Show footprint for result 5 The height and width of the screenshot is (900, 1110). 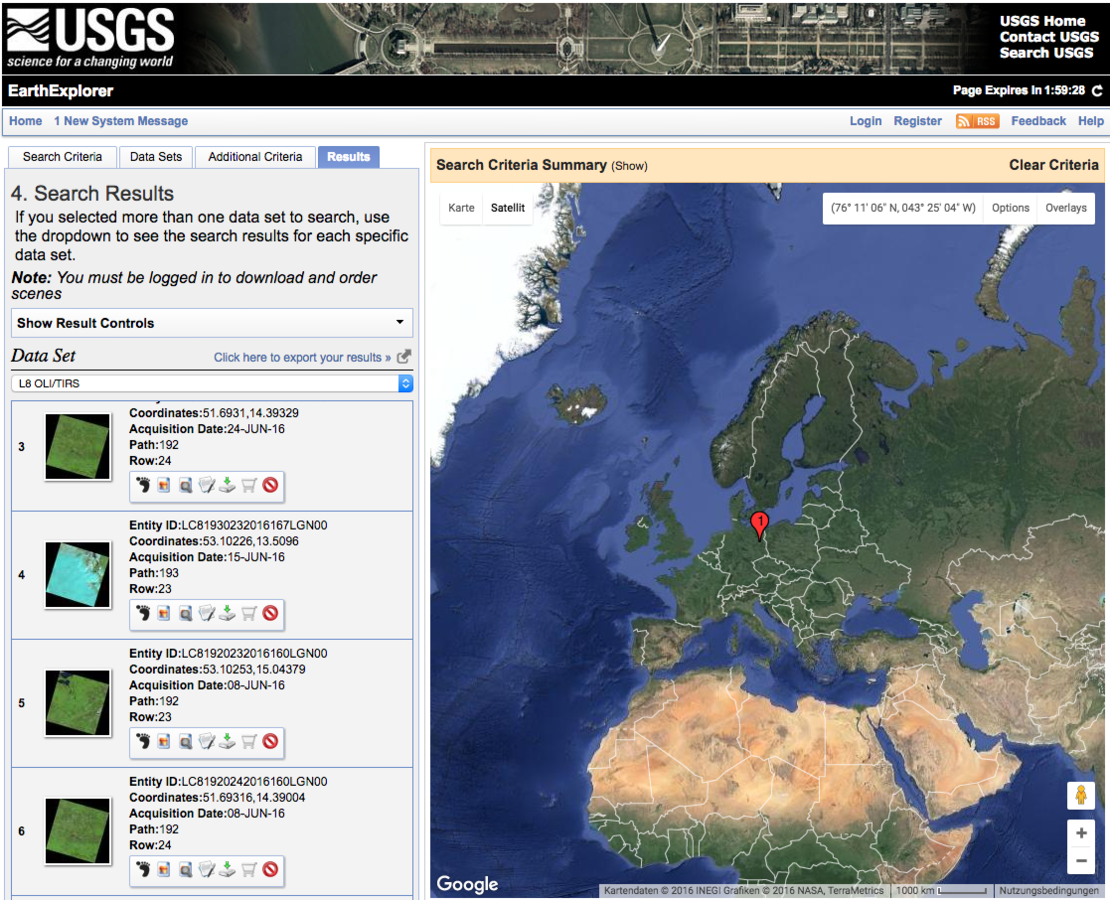click(143, 741)
